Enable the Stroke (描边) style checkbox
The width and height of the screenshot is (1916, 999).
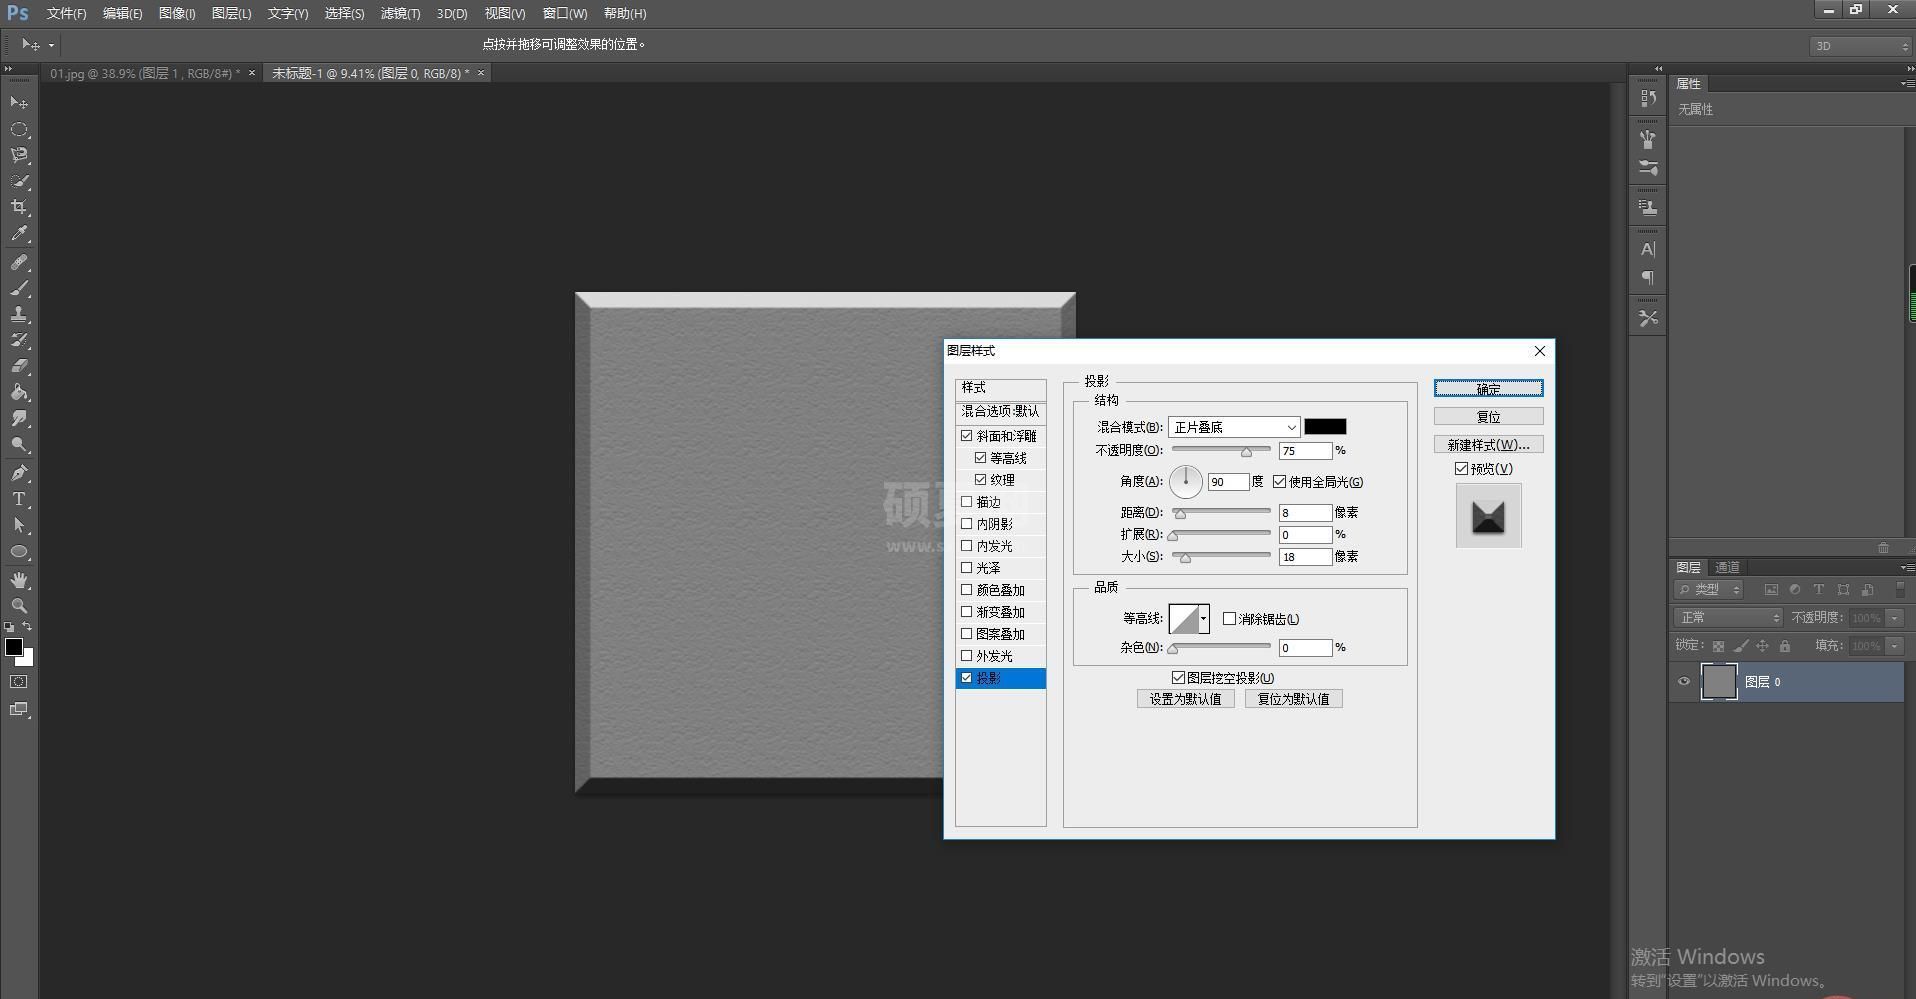(966, 502)
